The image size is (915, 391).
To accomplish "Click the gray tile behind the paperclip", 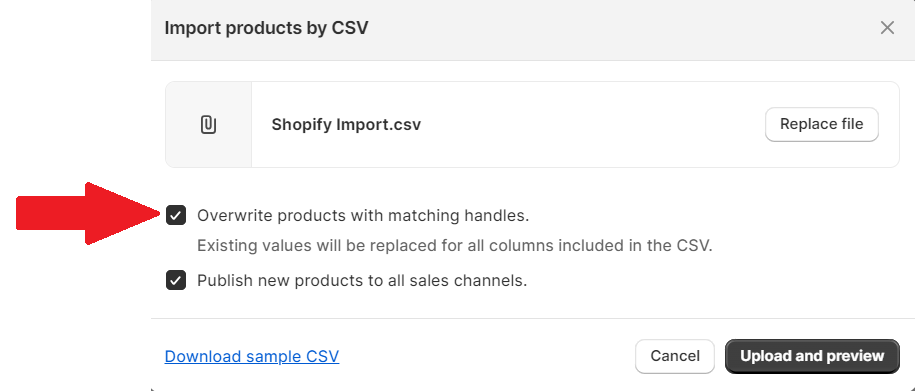I will [208, 124].
